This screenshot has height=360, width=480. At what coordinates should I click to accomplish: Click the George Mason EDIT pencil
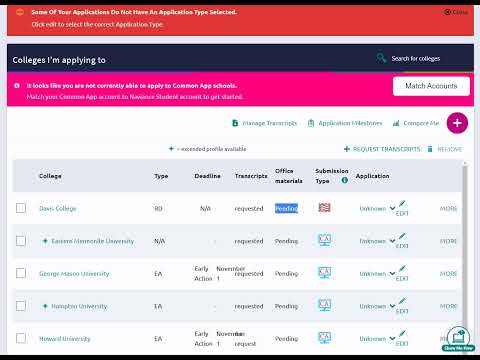point(402,273)
